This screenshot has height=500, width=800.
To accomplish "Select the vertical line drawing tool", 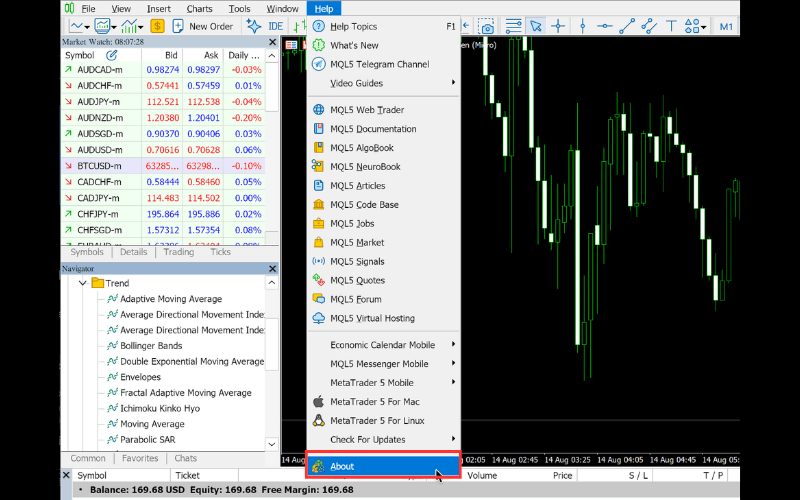I will click(x=583, y=26).
